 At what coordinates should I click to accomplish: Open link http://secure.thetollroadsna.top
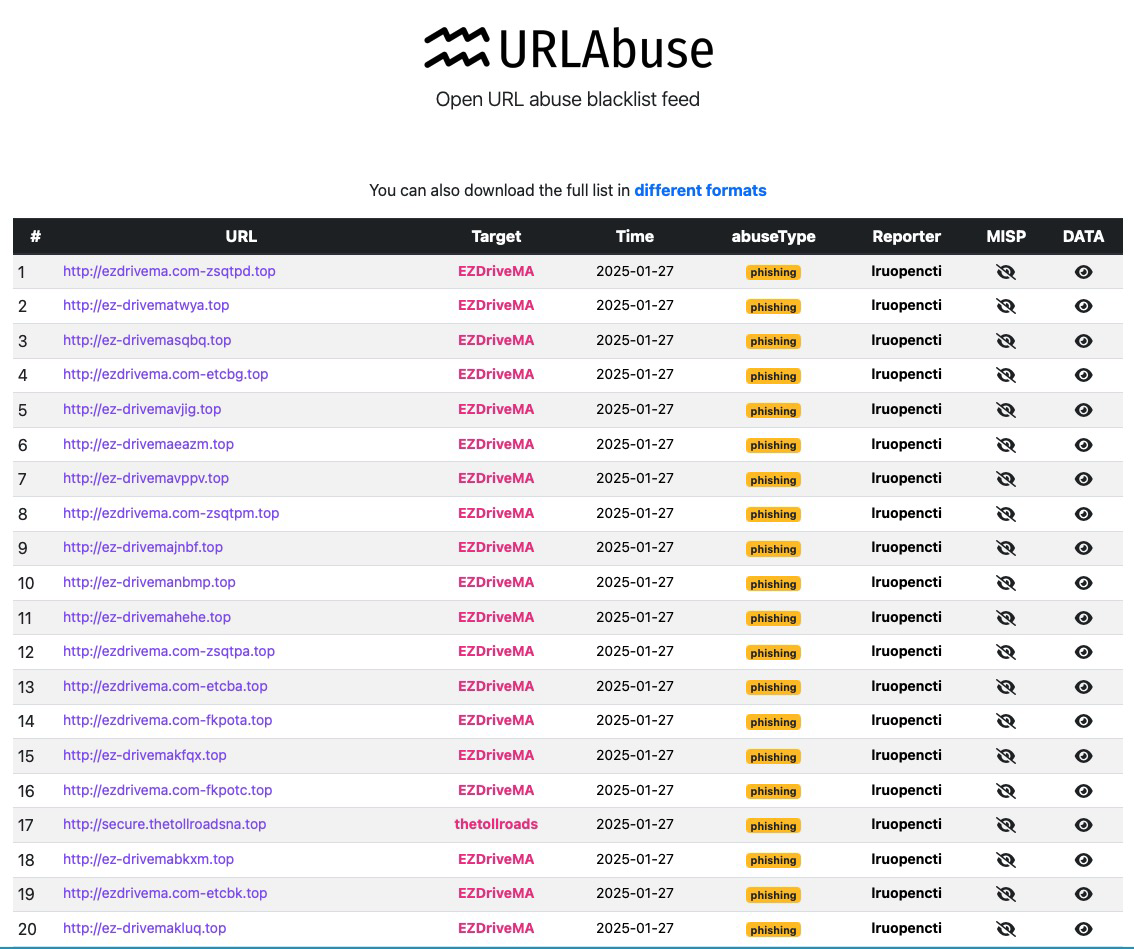coord(164,824)
